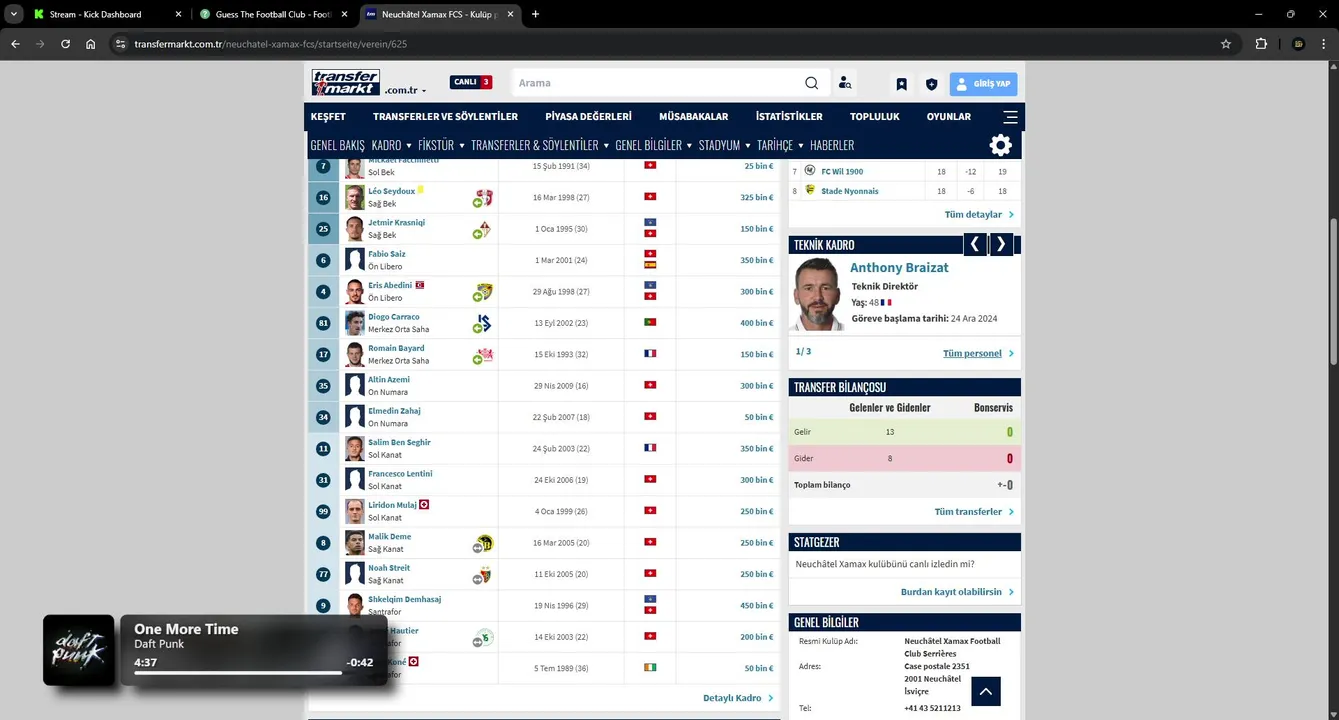Click the Canlı live scores button
This screenshot has height=720, width=1339.
click(471, 82)
